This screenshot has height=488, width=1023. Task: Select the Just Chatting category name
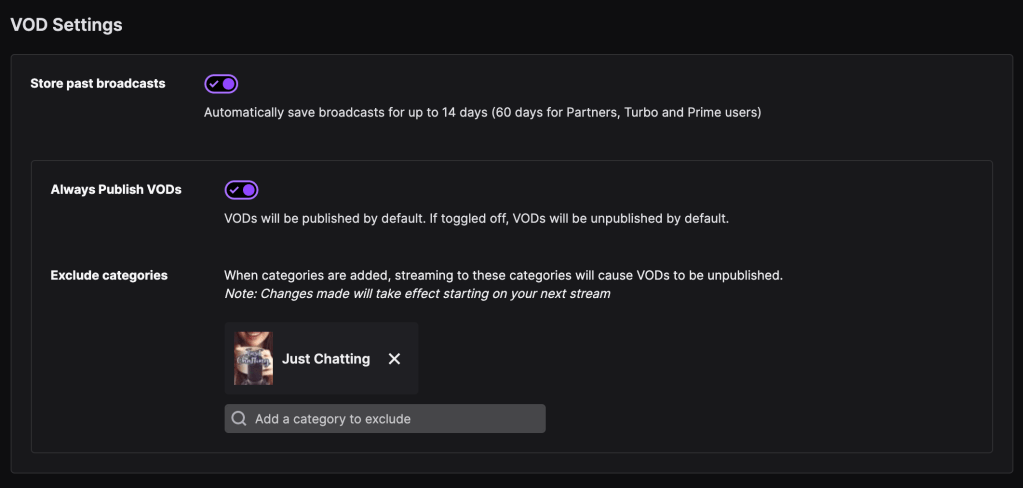326,359
